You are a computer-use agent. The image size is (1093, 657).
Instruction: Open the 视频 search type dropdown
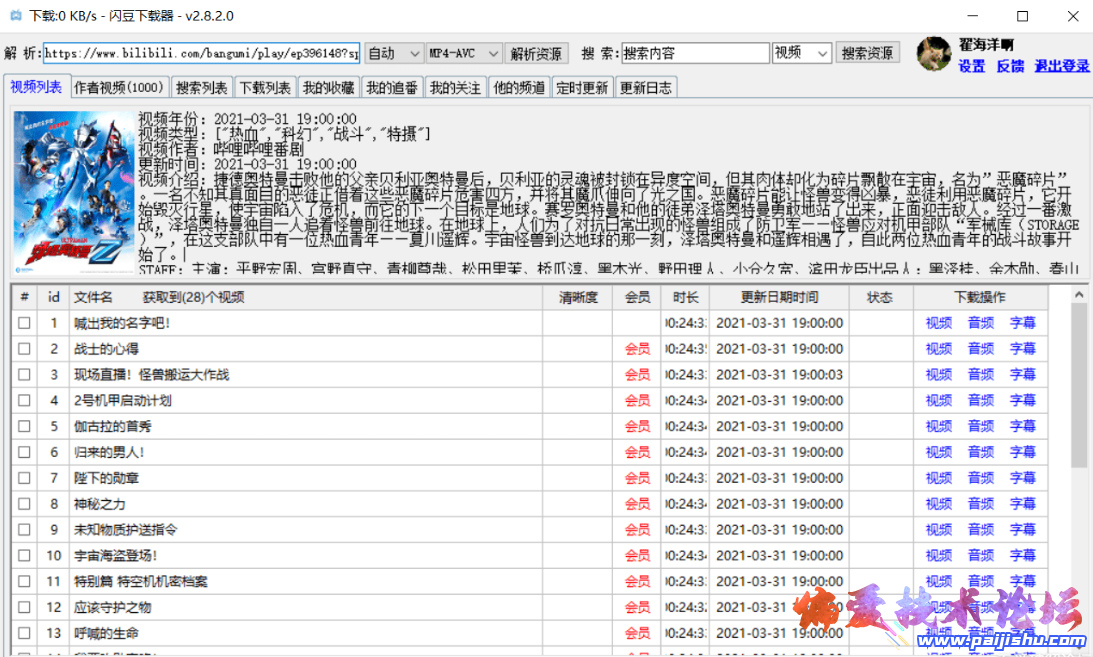point(801,53)
